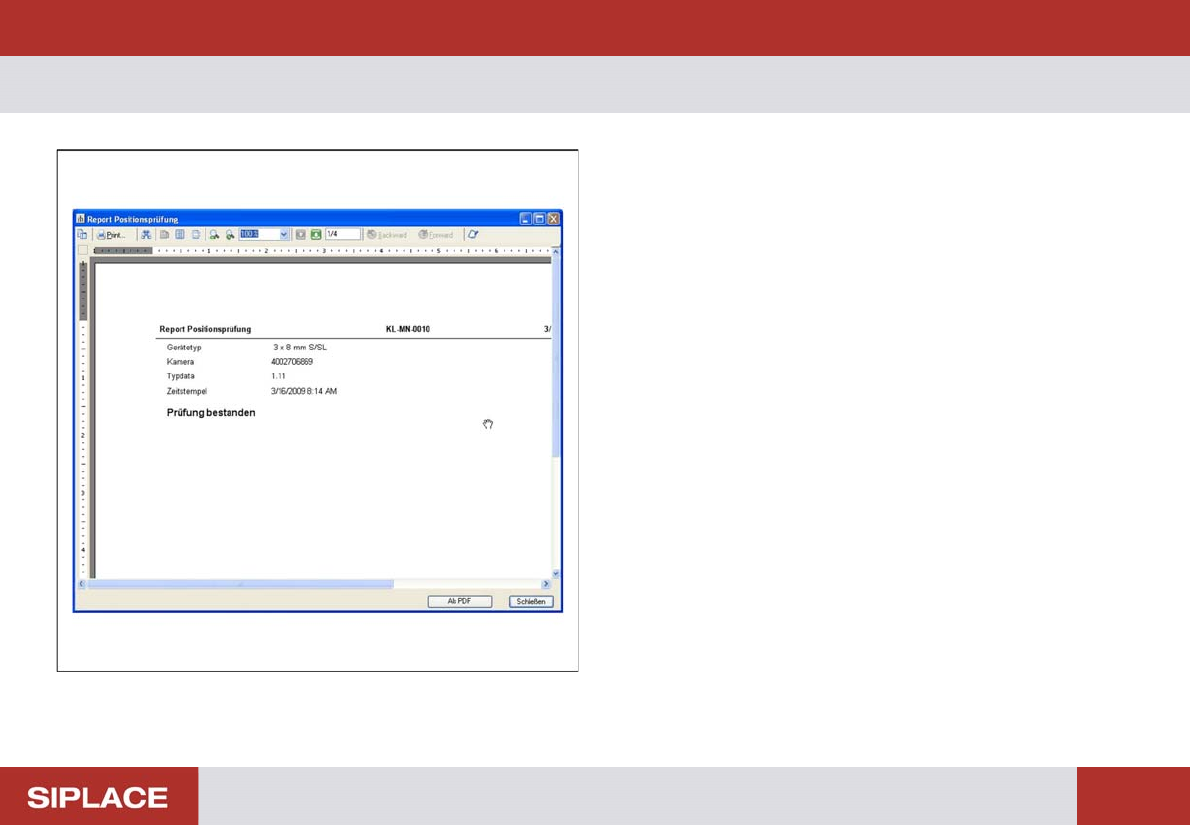The image size is (1190, 825).
Task: Click the vertical scrollbar up arrow
Action: [x=556, y=251]
